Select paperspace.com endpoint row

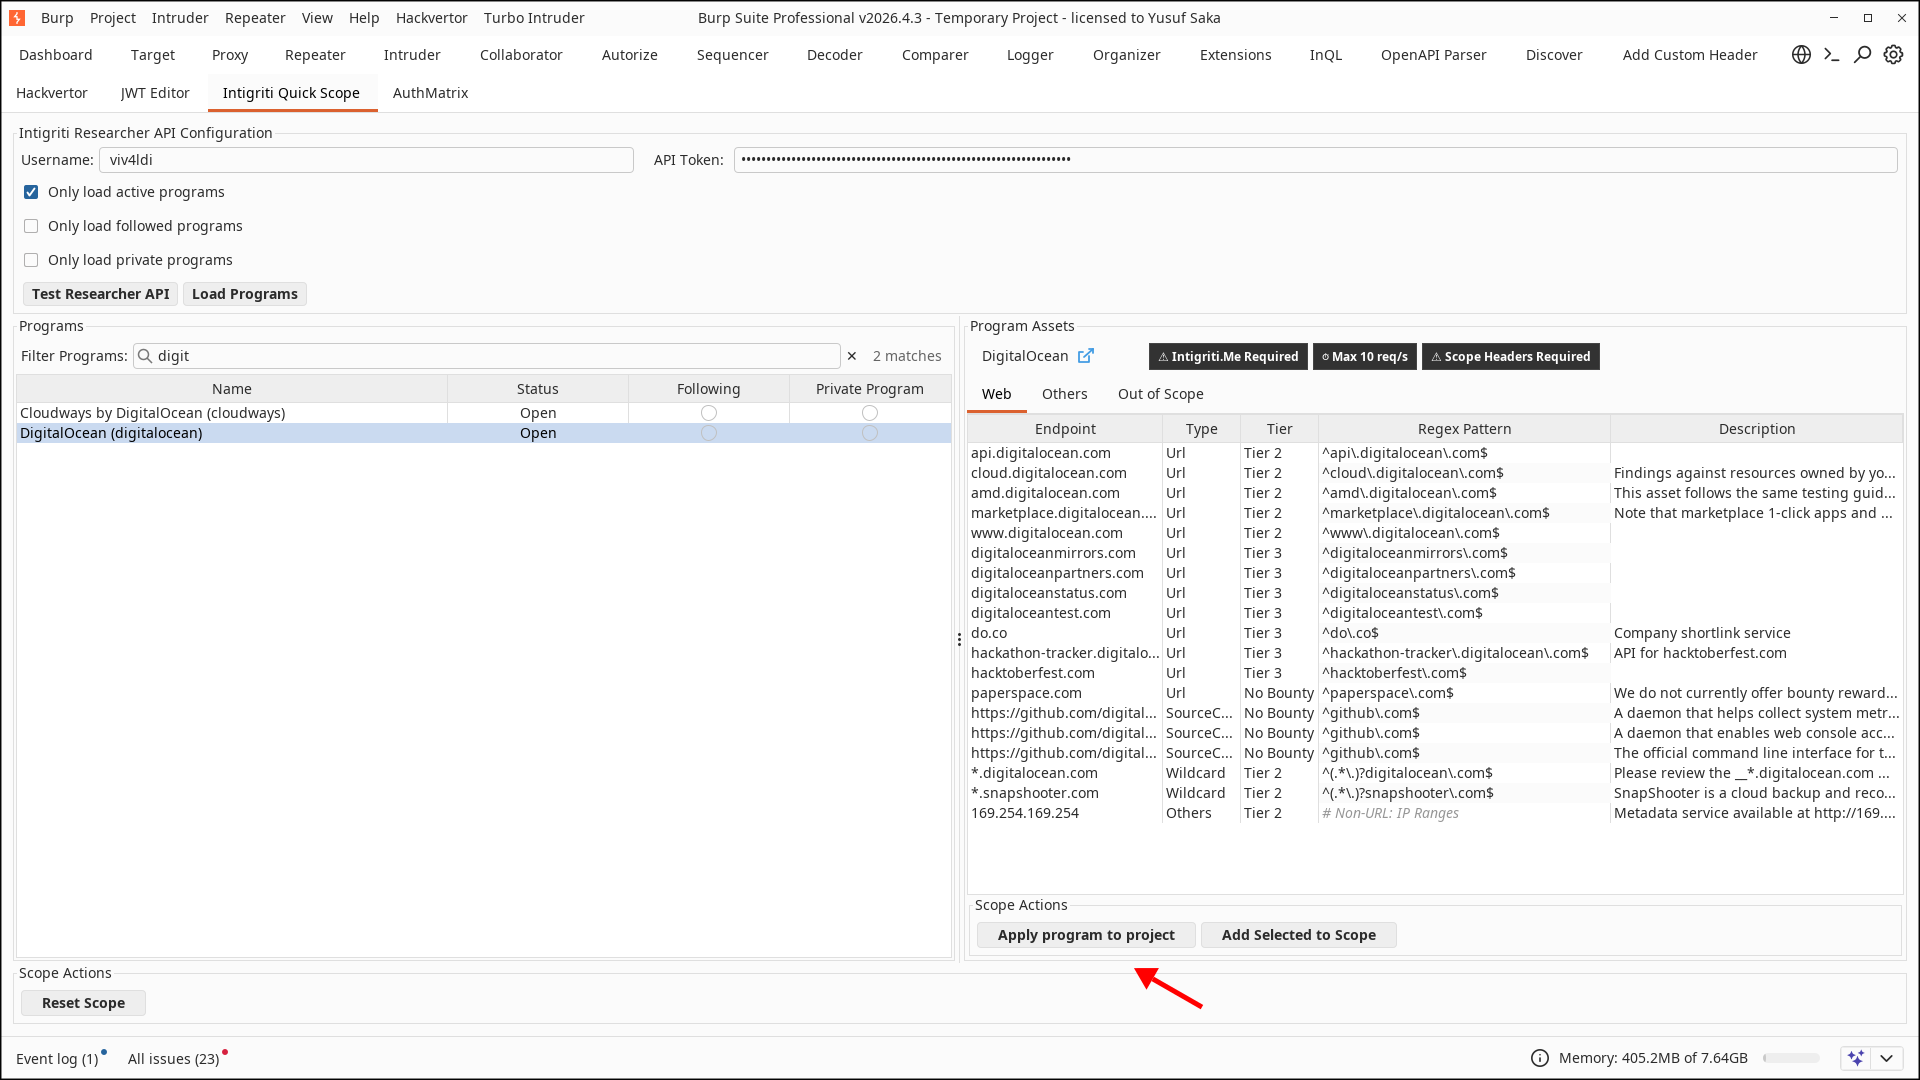click(1435, 693)
